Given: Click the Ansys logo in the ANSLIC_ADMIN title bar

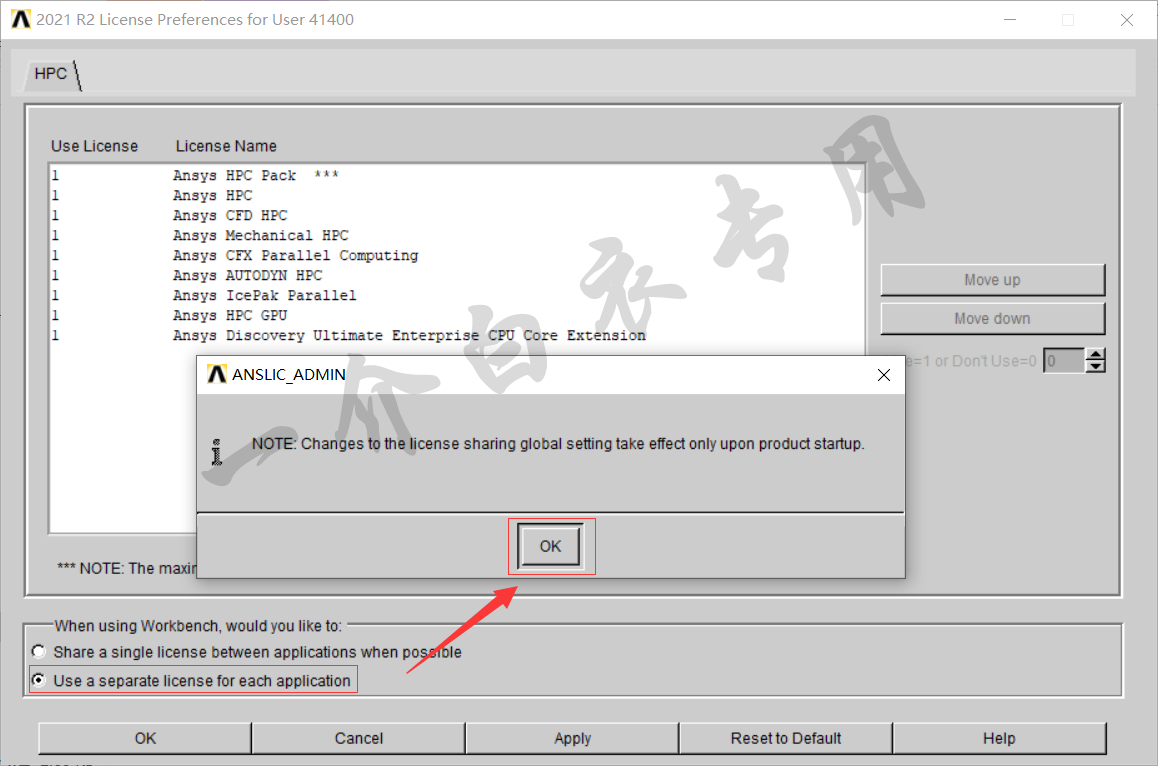Looking at the screenshot, I should (216, 375).
